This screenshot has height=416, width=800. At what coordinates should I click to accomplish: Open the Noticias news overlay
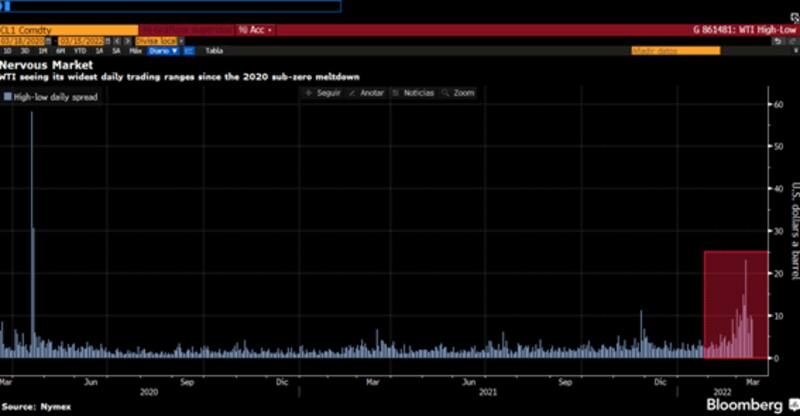(413, 93)
